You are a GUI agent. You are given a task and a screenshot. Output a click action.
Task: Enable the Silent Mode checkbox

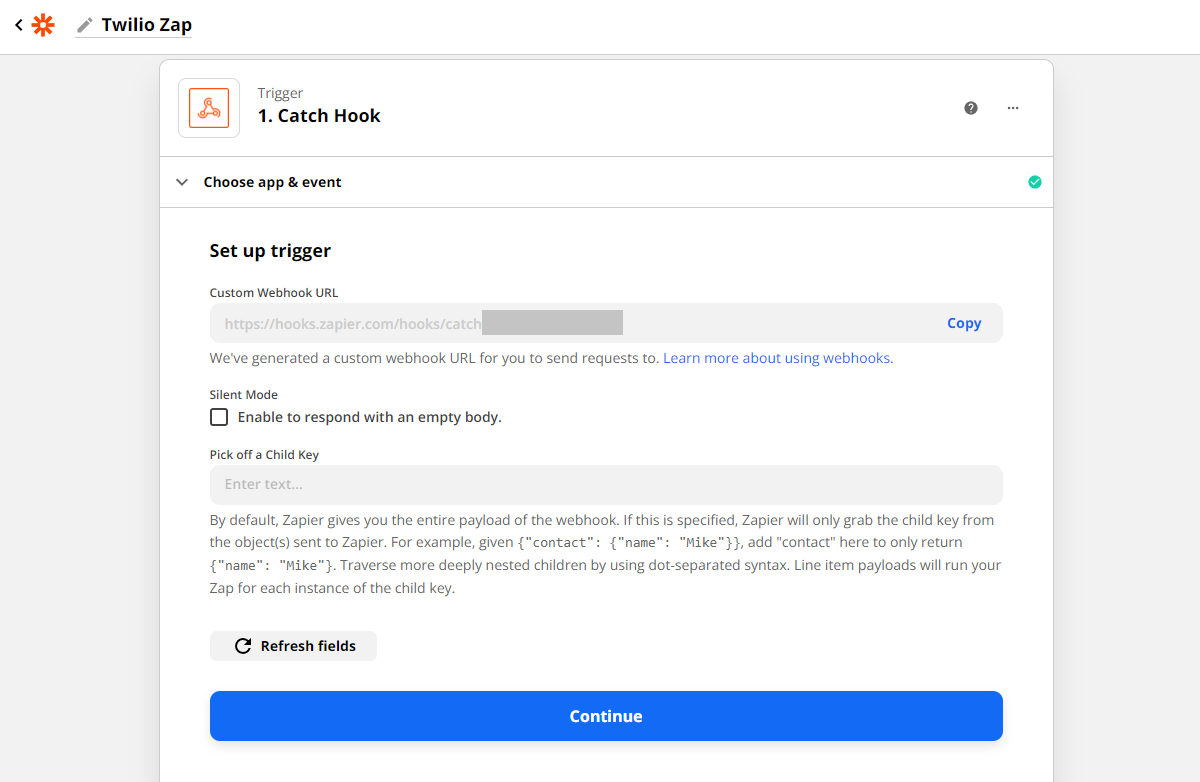click(219, 417)
